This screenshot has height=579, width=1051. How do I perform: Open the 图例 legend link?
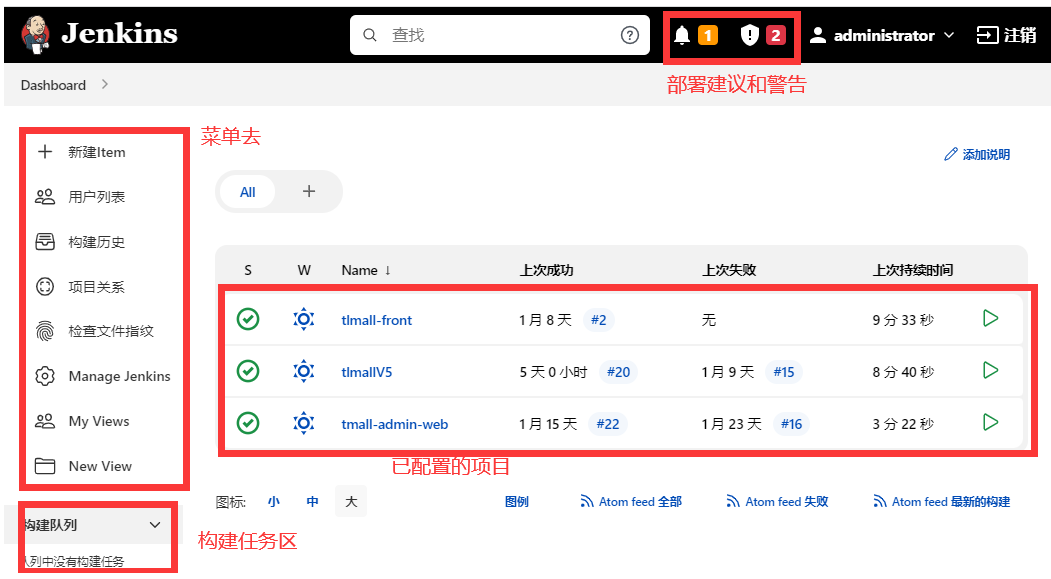517,501
